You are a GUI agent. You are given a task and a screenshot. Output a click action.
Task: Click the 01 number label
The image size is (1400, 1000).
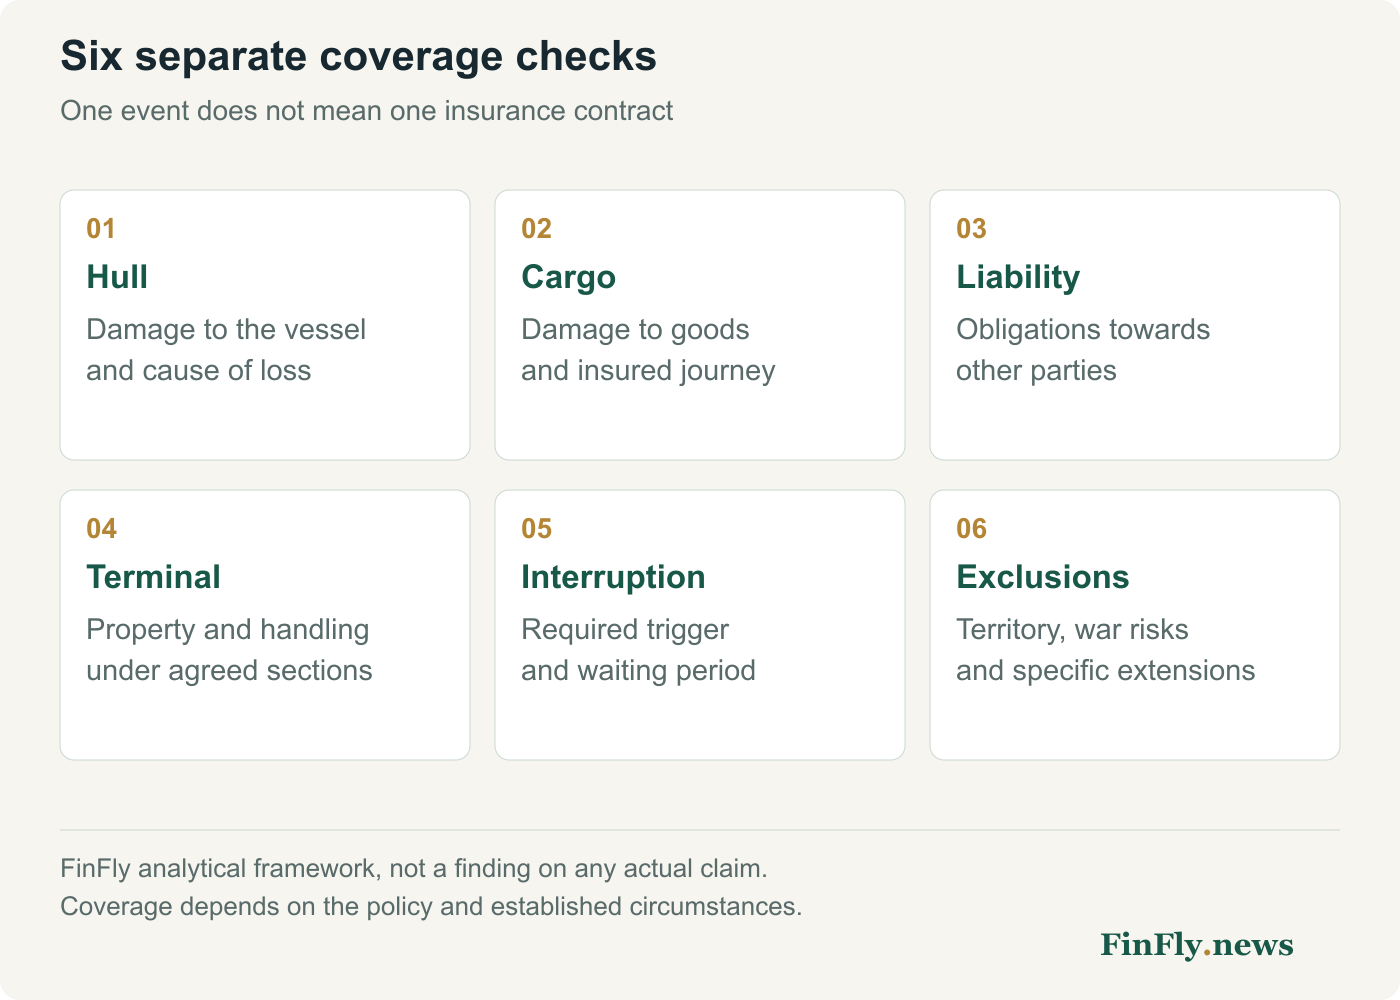[x=101, y=229]
